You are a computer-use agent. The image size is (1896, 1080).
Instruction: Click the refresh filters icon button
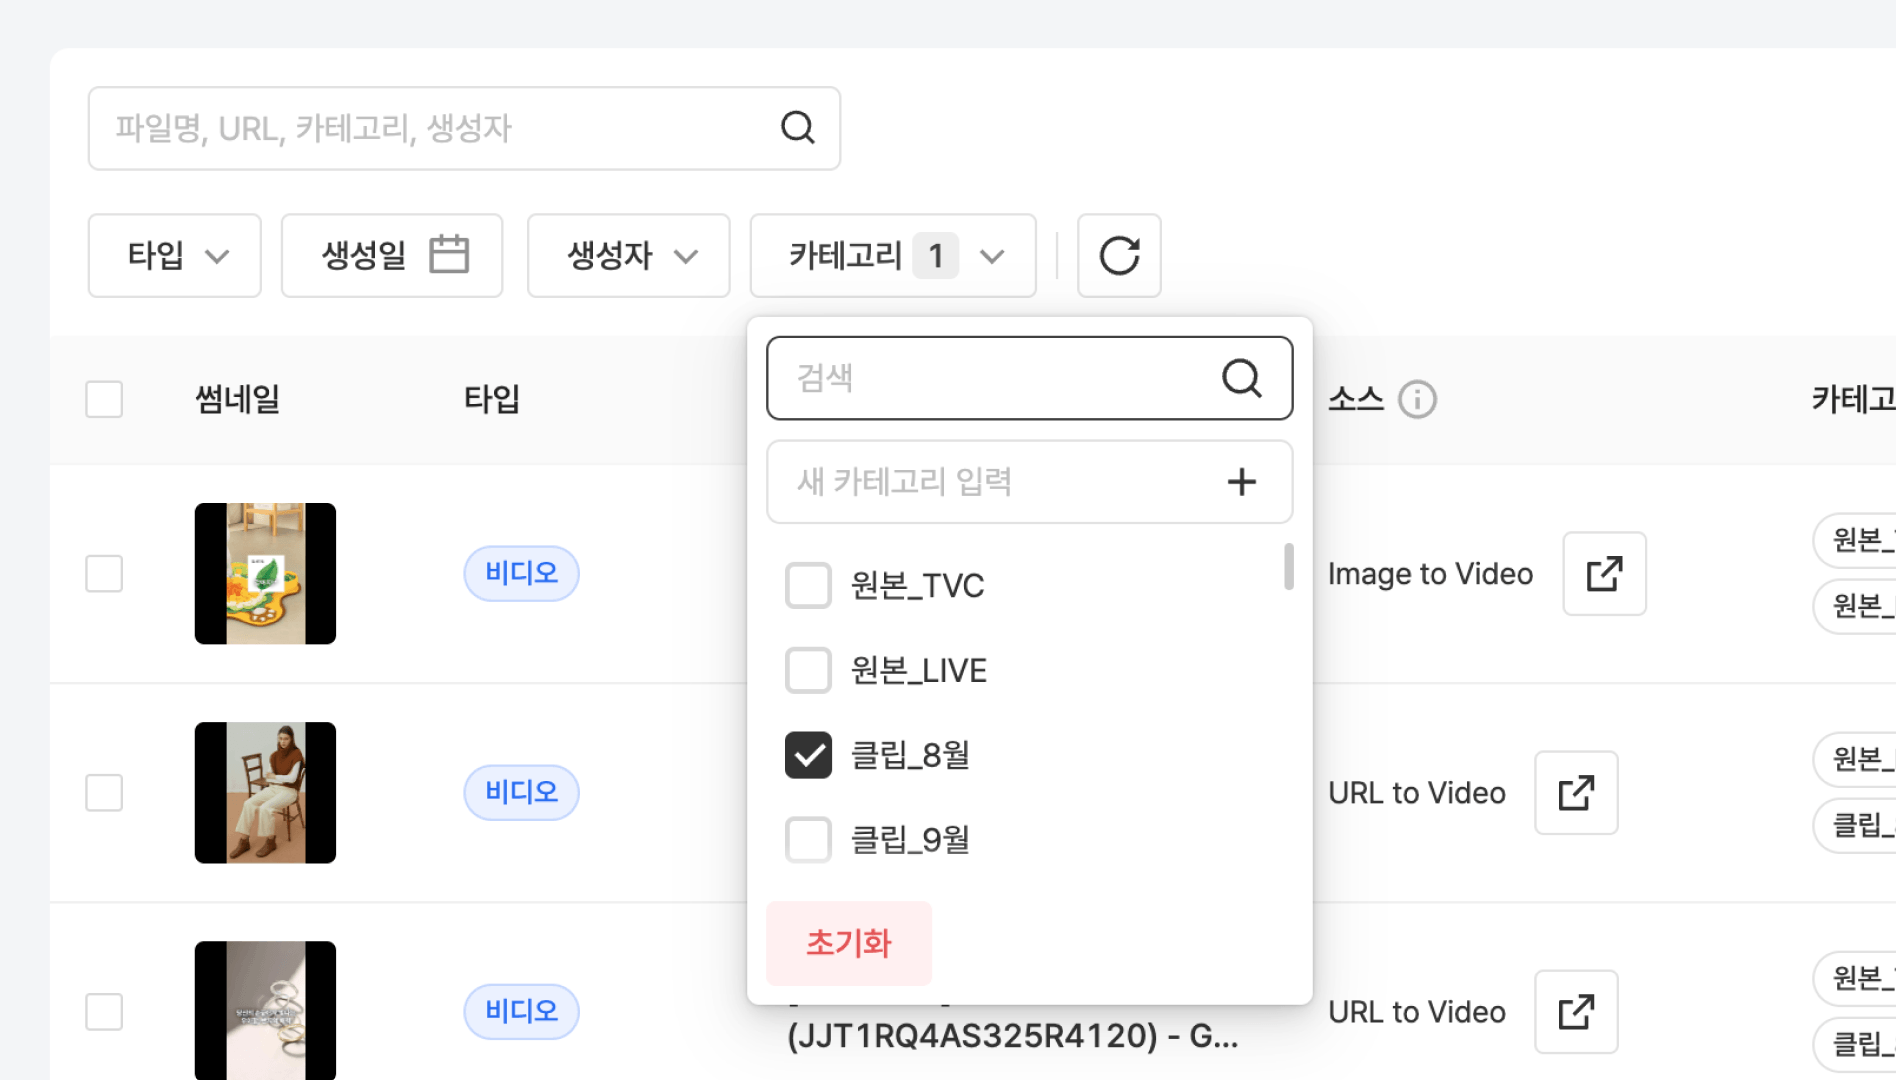[x=1119, y=256]
